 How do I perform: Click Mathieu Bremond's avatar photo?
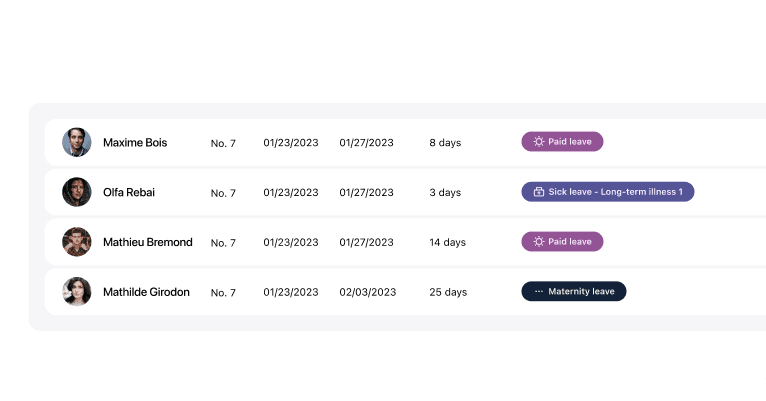click(77, 242)
